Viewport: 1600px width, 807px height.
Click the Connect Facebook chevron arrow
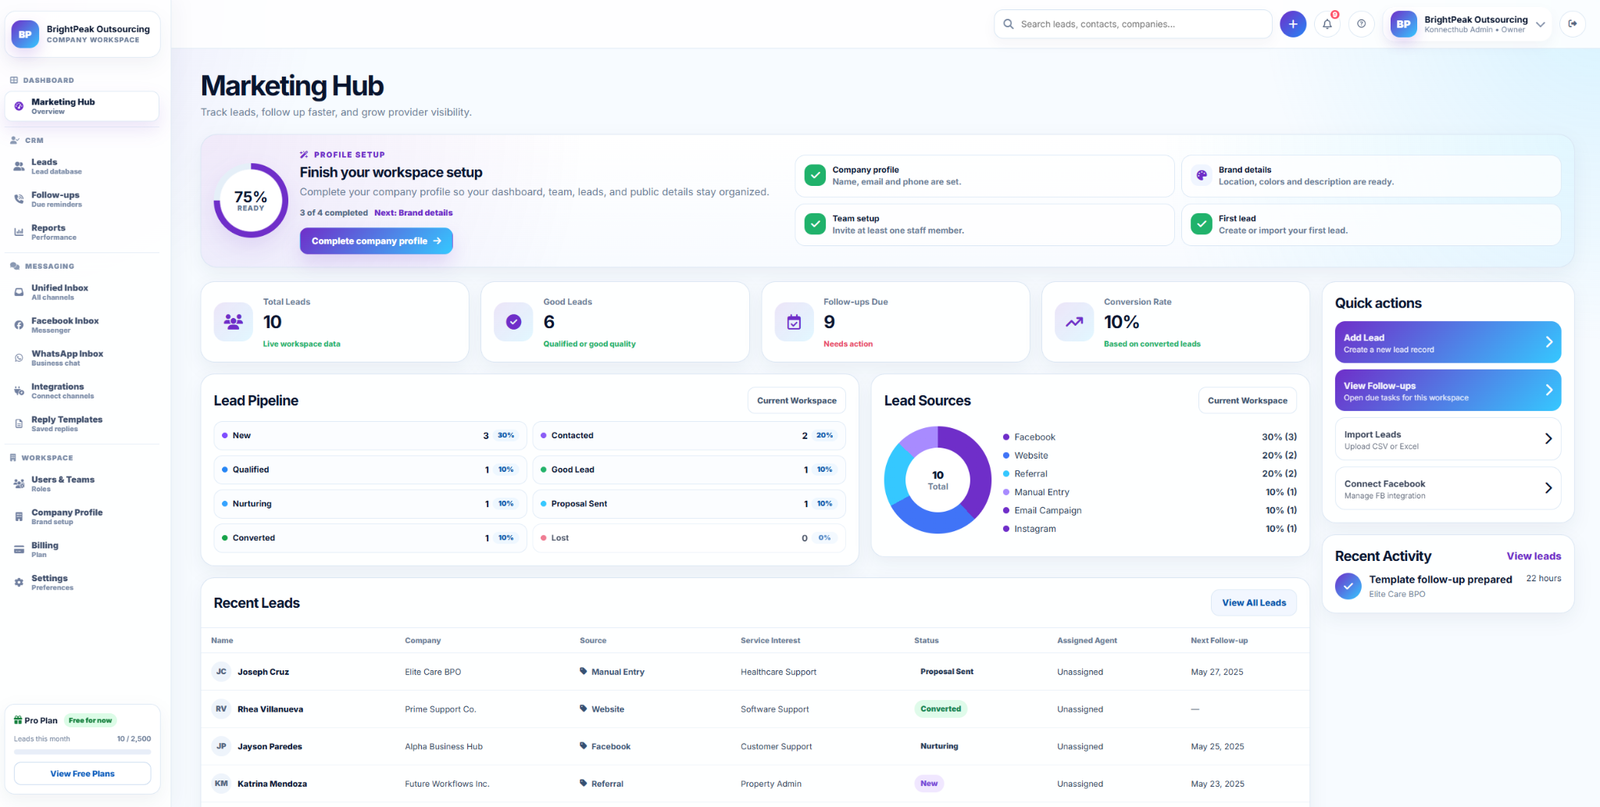(x=1548, y=488)
